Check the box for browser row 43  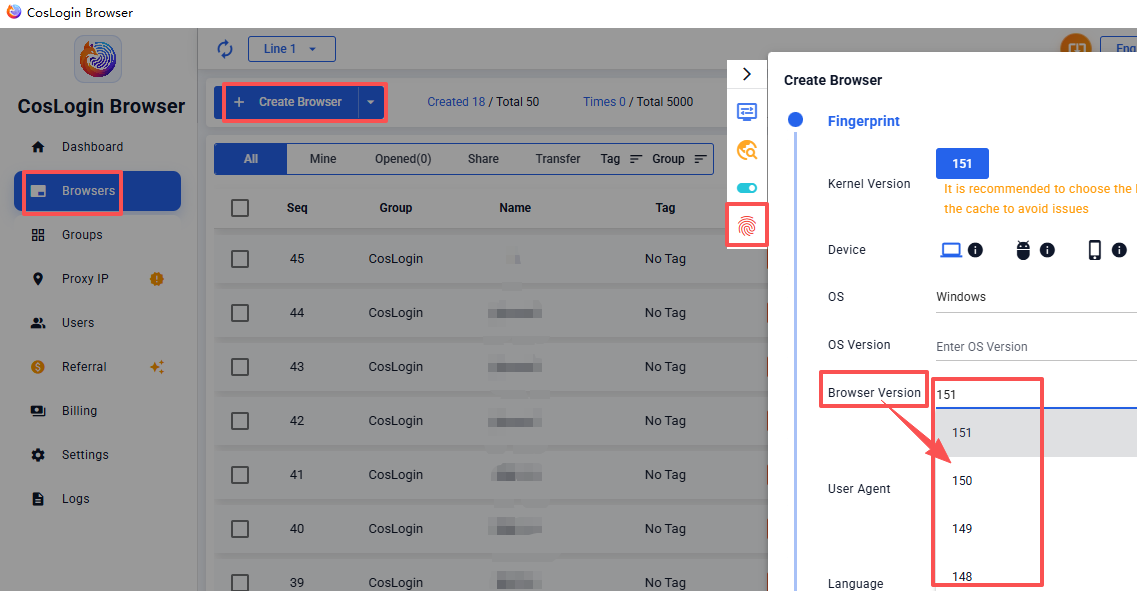click(x=240, y=367)
